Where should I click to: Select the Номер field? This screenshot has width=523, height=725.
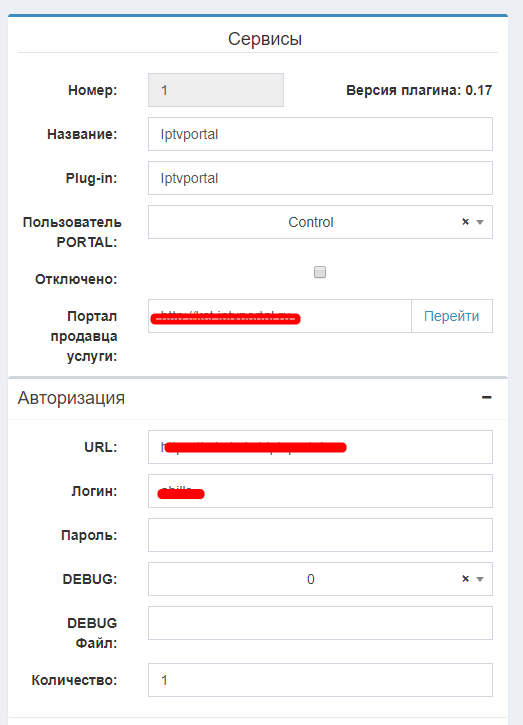[x=216, y=90]
